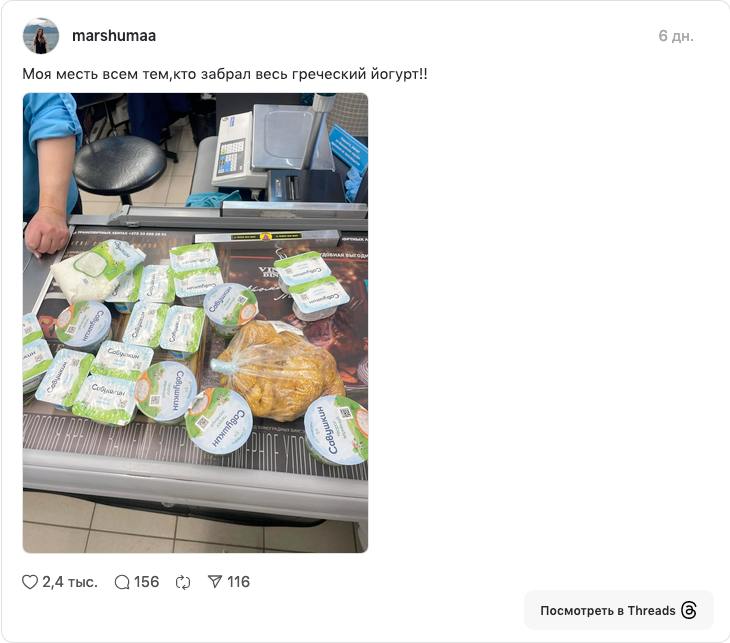
Task: Repost using the circular arrows icon
Action: pos(183,582)
